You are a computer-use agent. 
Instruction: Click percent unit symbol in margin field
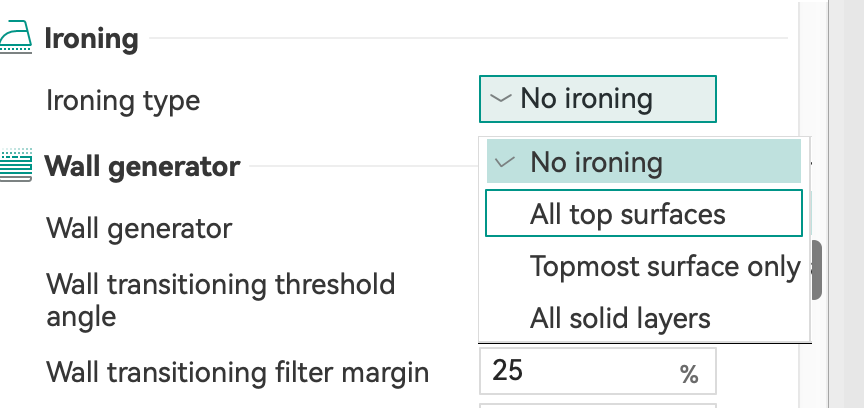689,375
